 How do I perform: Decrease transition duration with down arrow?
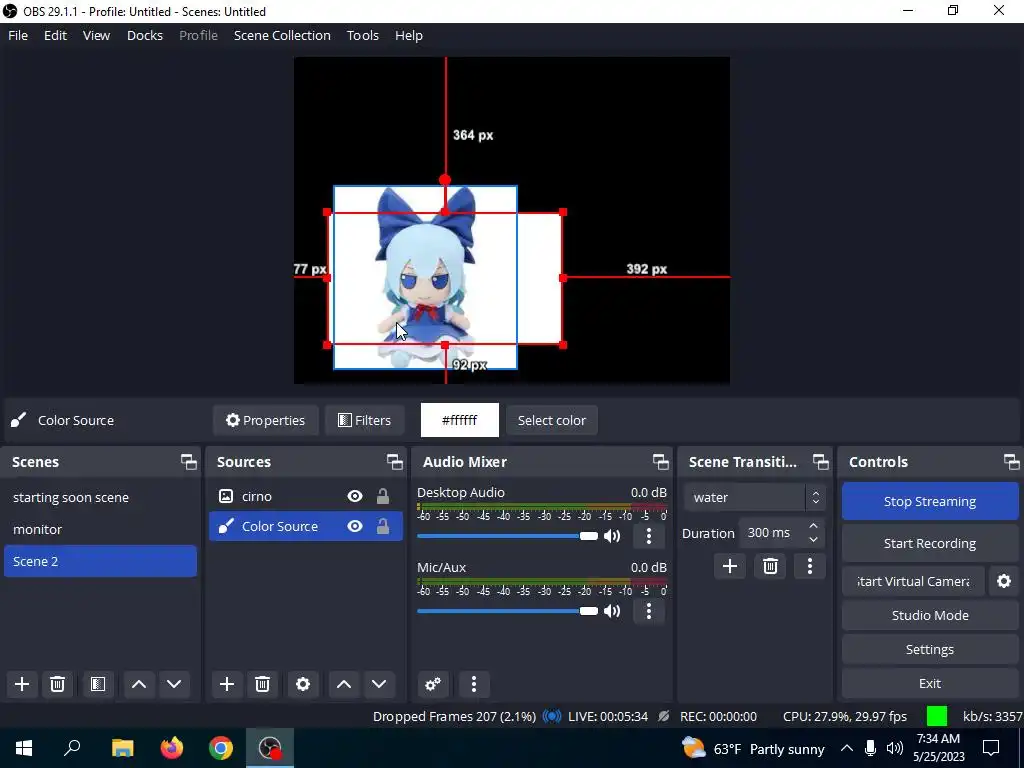(x=813, y=540)
